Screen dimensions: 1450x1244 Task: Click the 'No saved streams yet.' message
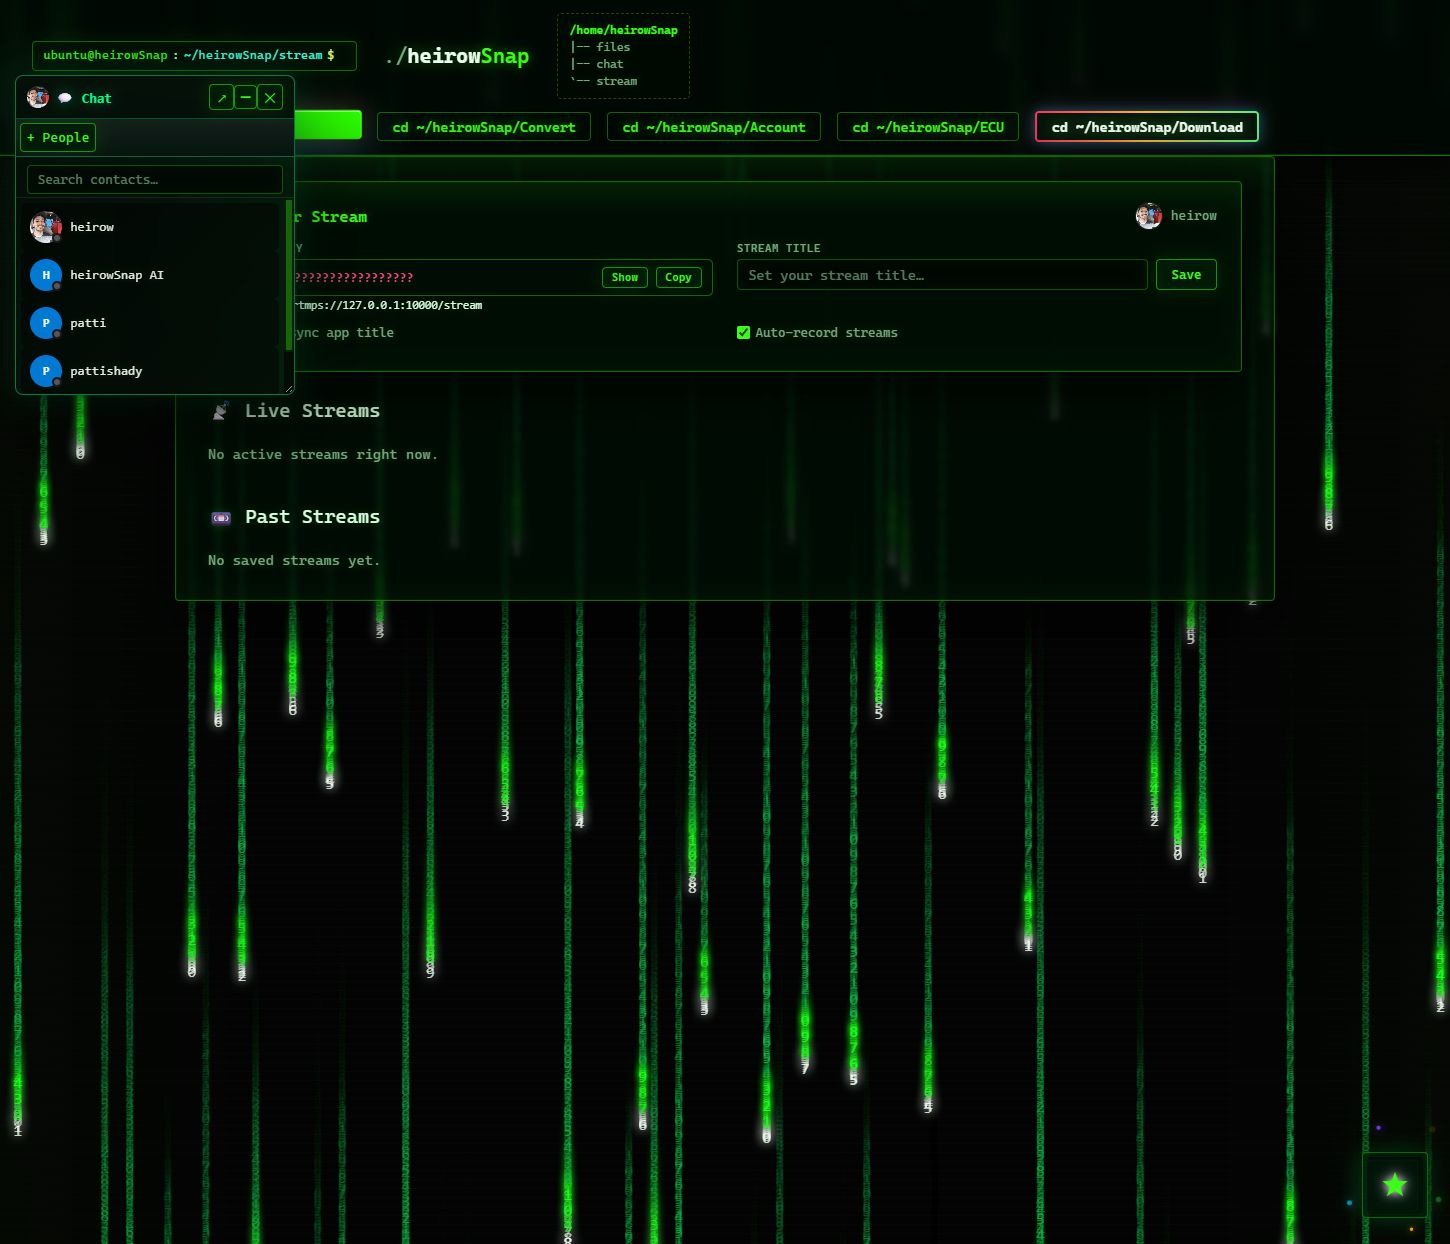pos(294,561)
